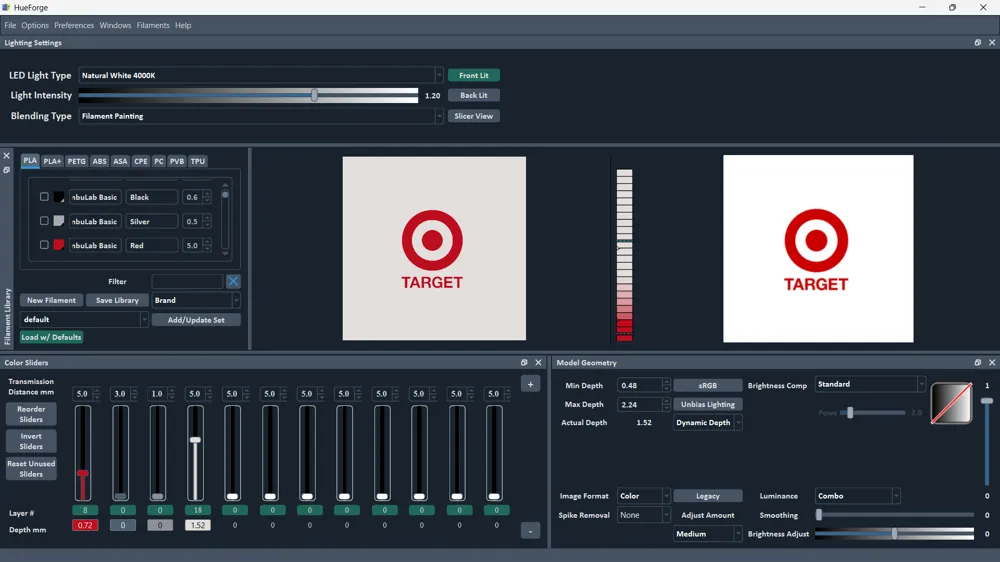
Task: Close the Model Geometry panel
Action: [x=992, y=362]
